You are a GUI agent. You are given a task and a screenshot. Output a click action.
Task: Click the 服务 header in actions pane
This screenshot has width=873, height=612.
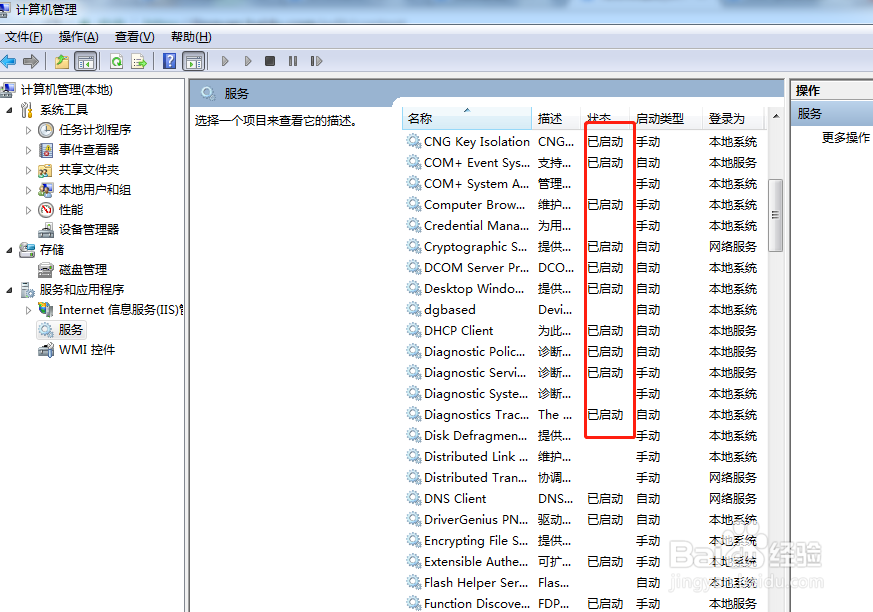coord(832,114)
